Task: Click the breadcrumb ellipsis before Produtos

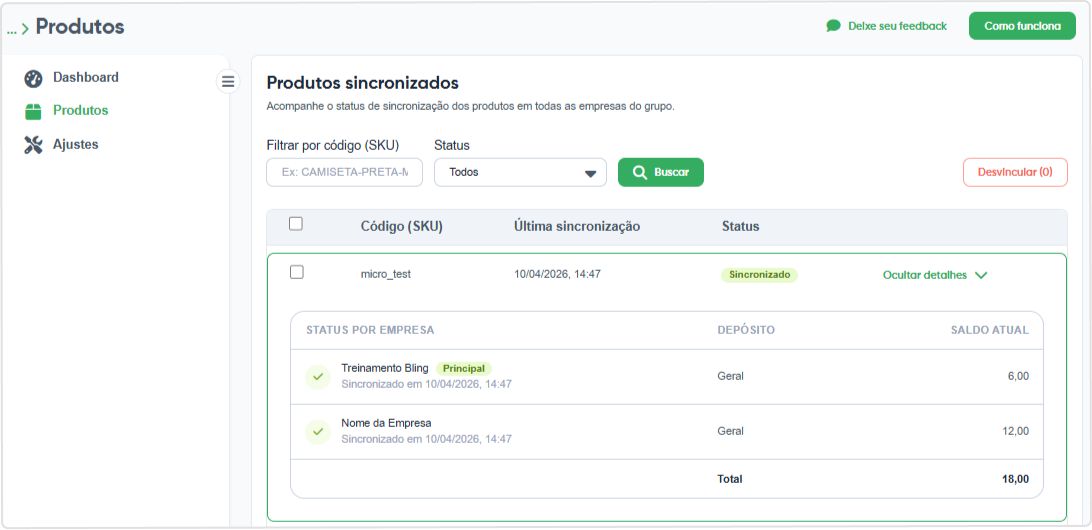Action: (11, 30)
